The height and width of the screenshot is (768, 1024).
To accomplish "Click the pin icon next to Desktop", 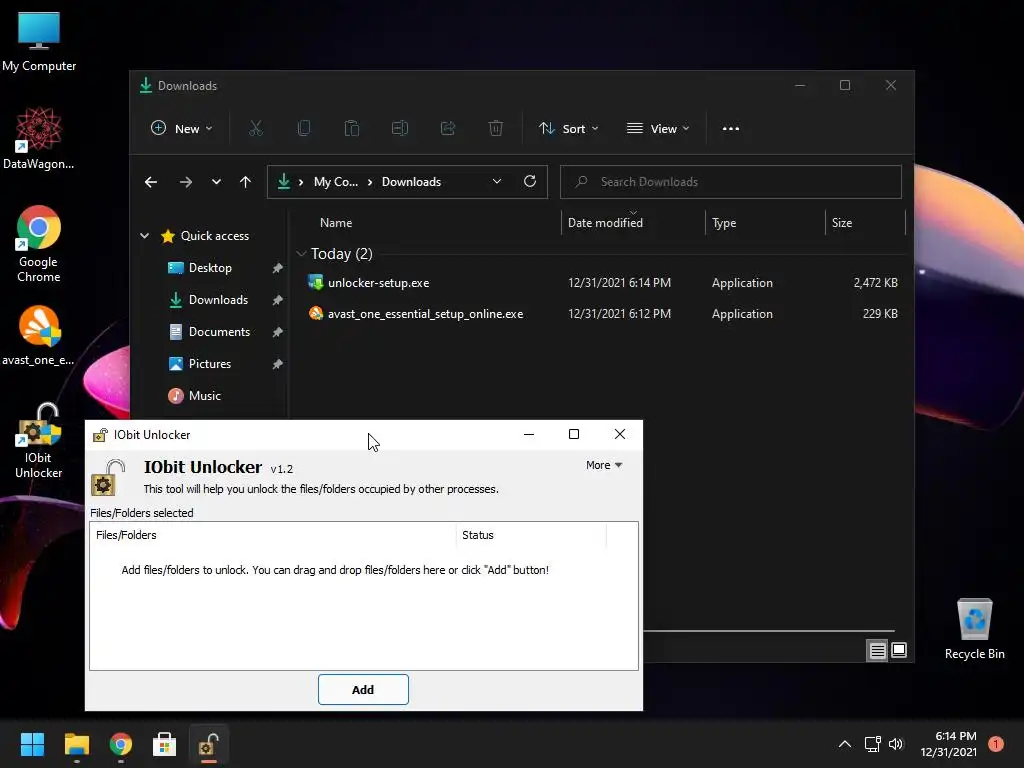I will pos(278,268).
